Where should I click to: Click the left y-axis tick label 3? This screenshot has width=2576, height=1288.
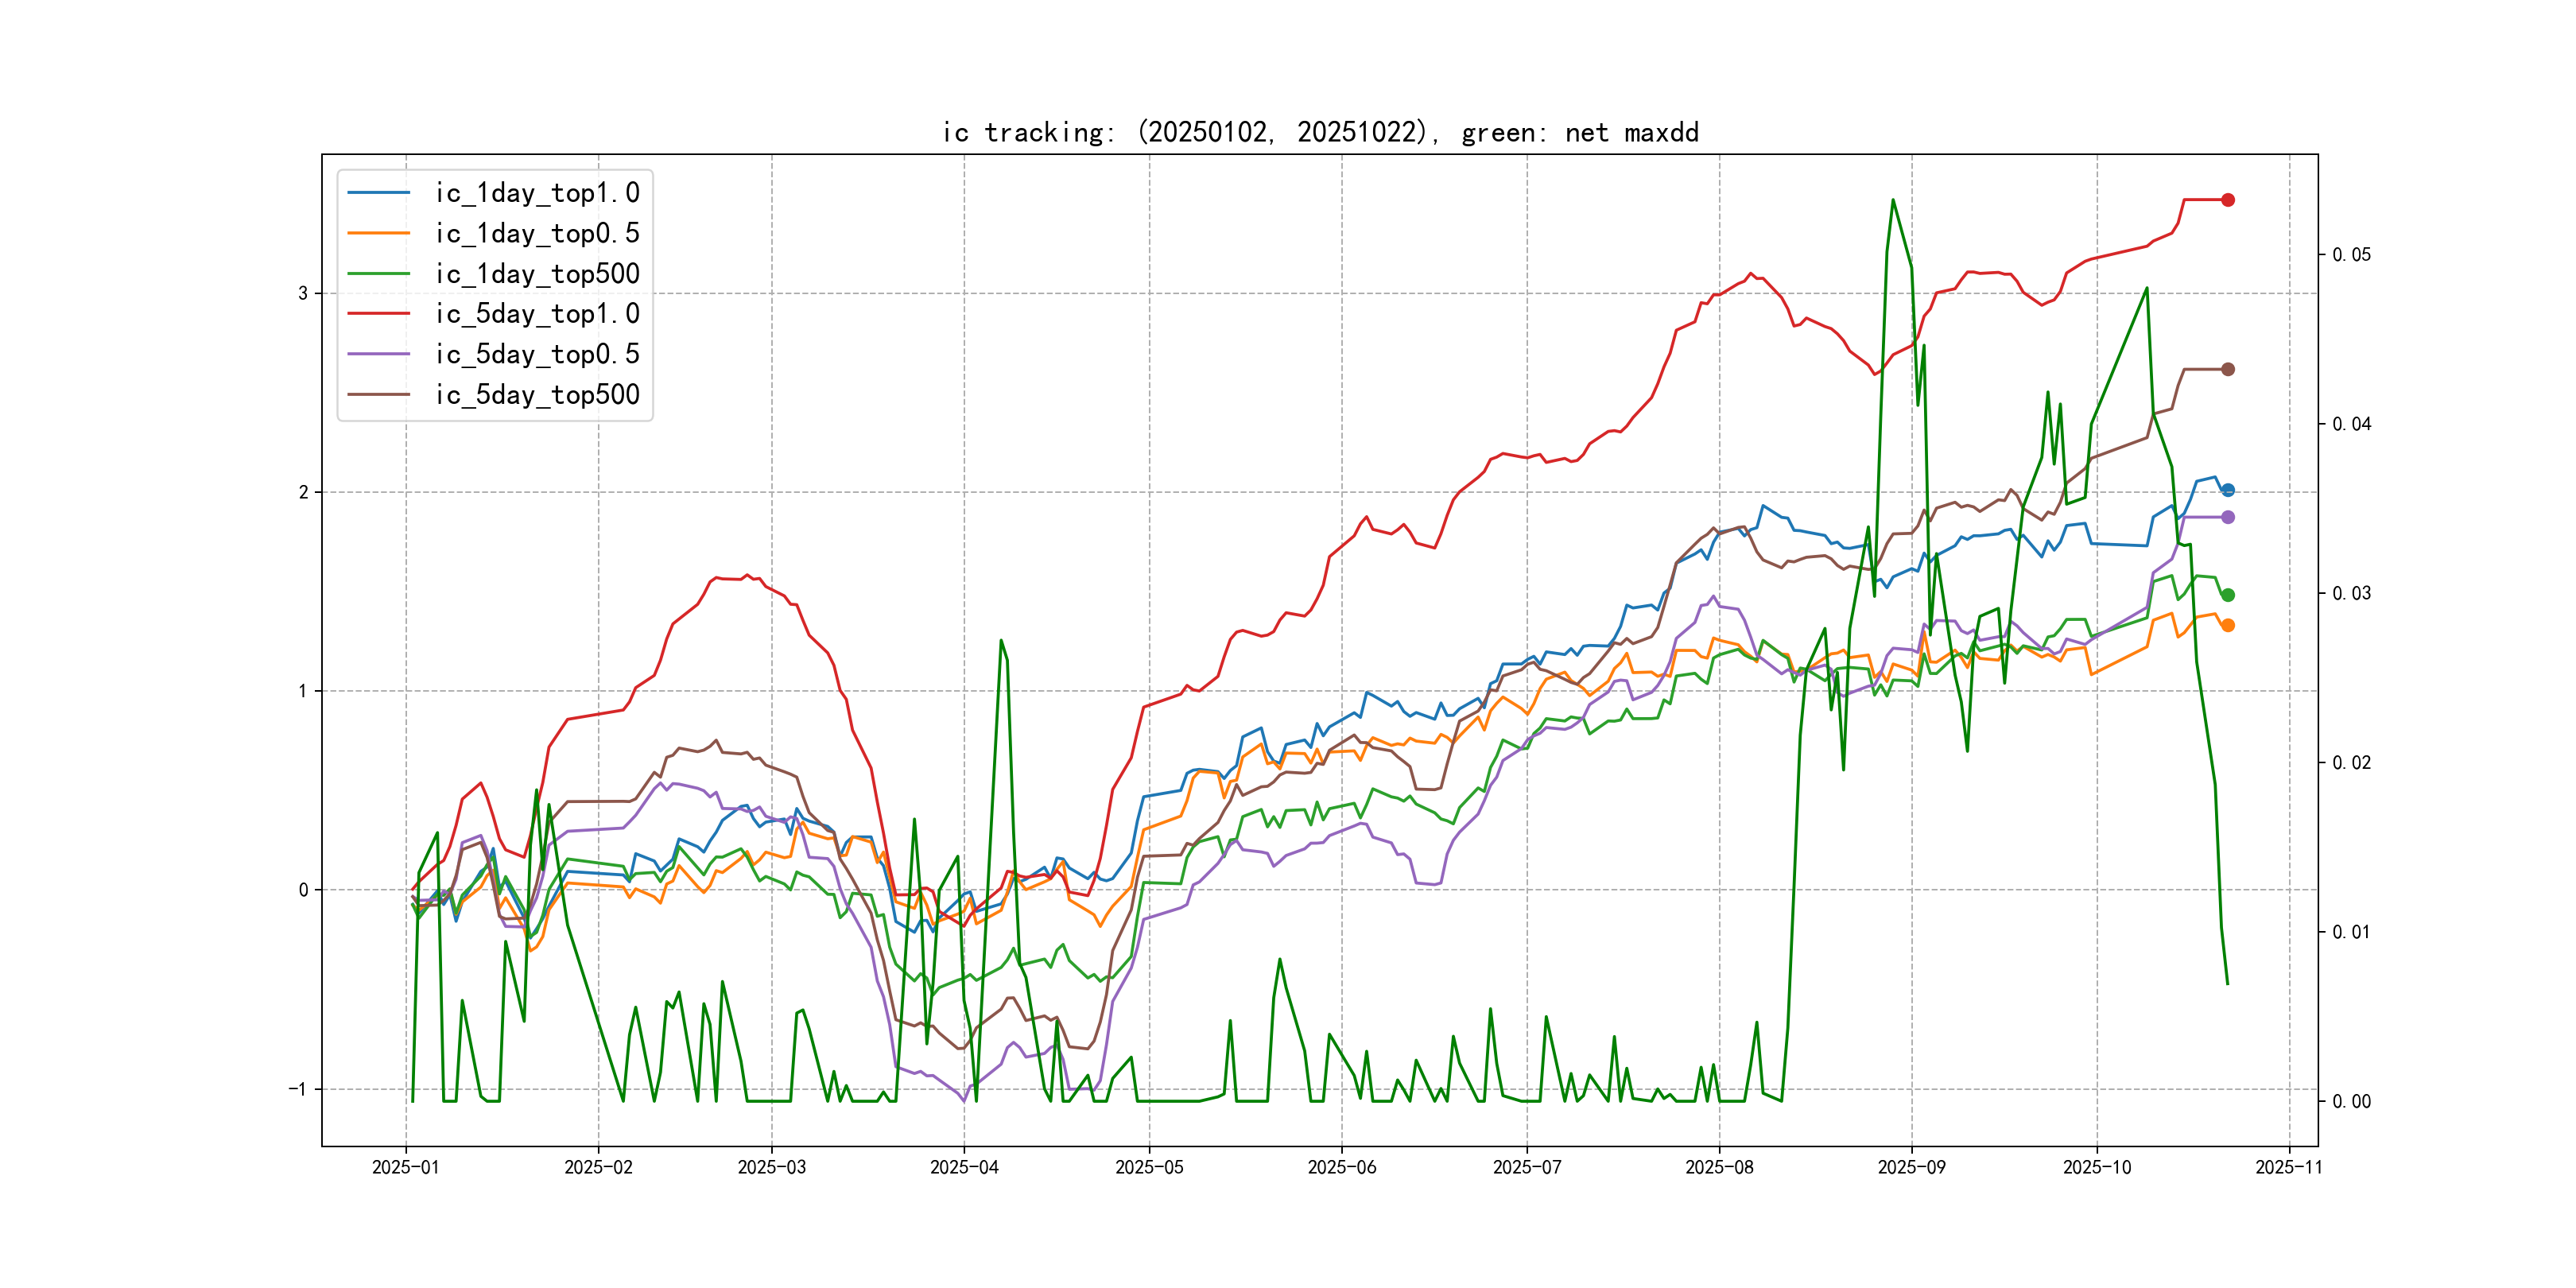click(x=303, y=293)
